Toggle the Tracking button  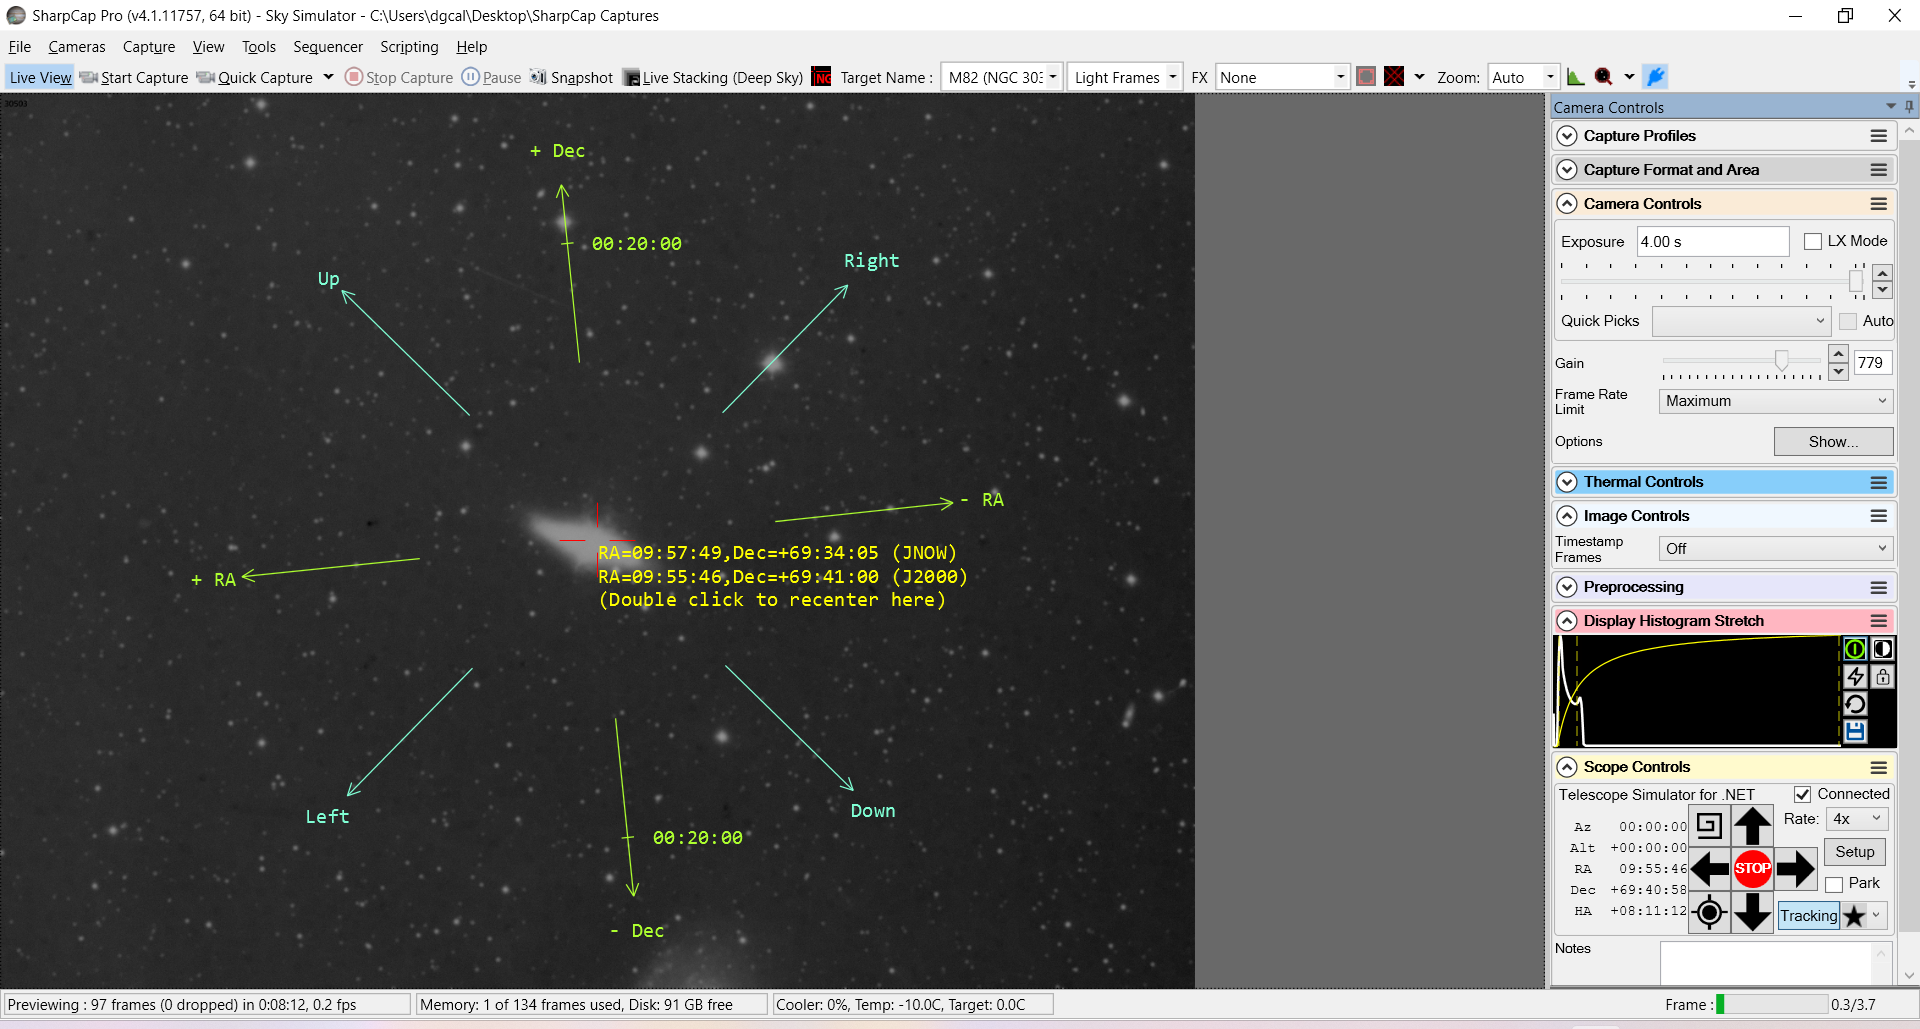1808,916
